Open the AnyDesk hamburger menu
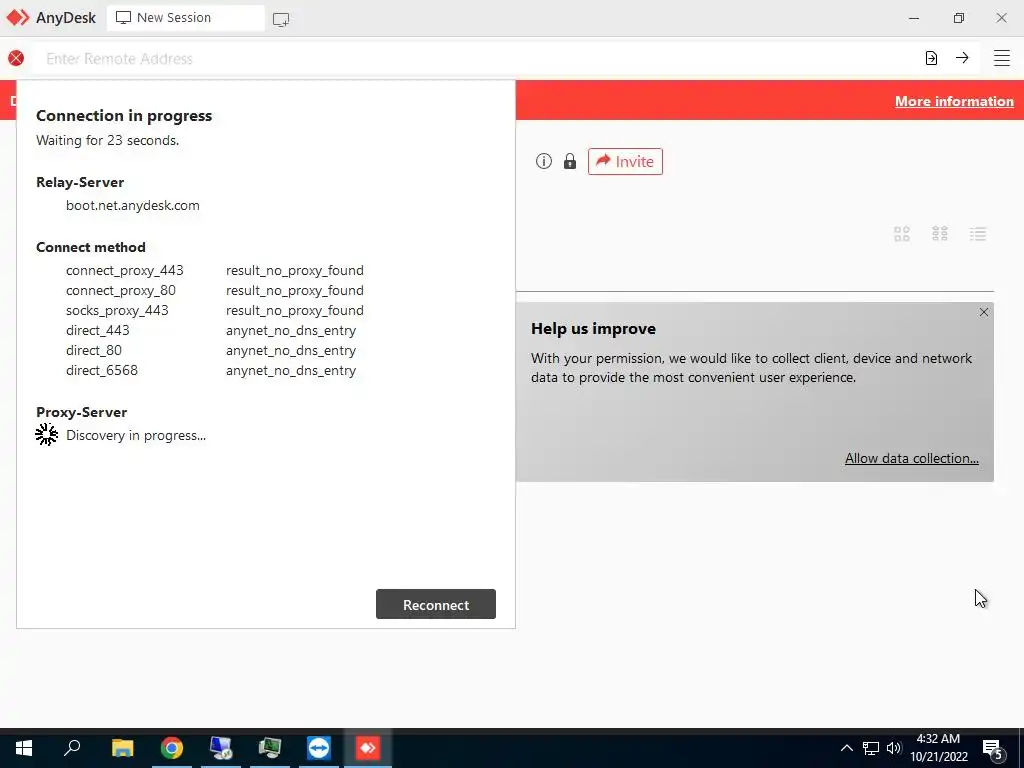This screenshot has height=768, width=1024. [x=1002, y=58]
